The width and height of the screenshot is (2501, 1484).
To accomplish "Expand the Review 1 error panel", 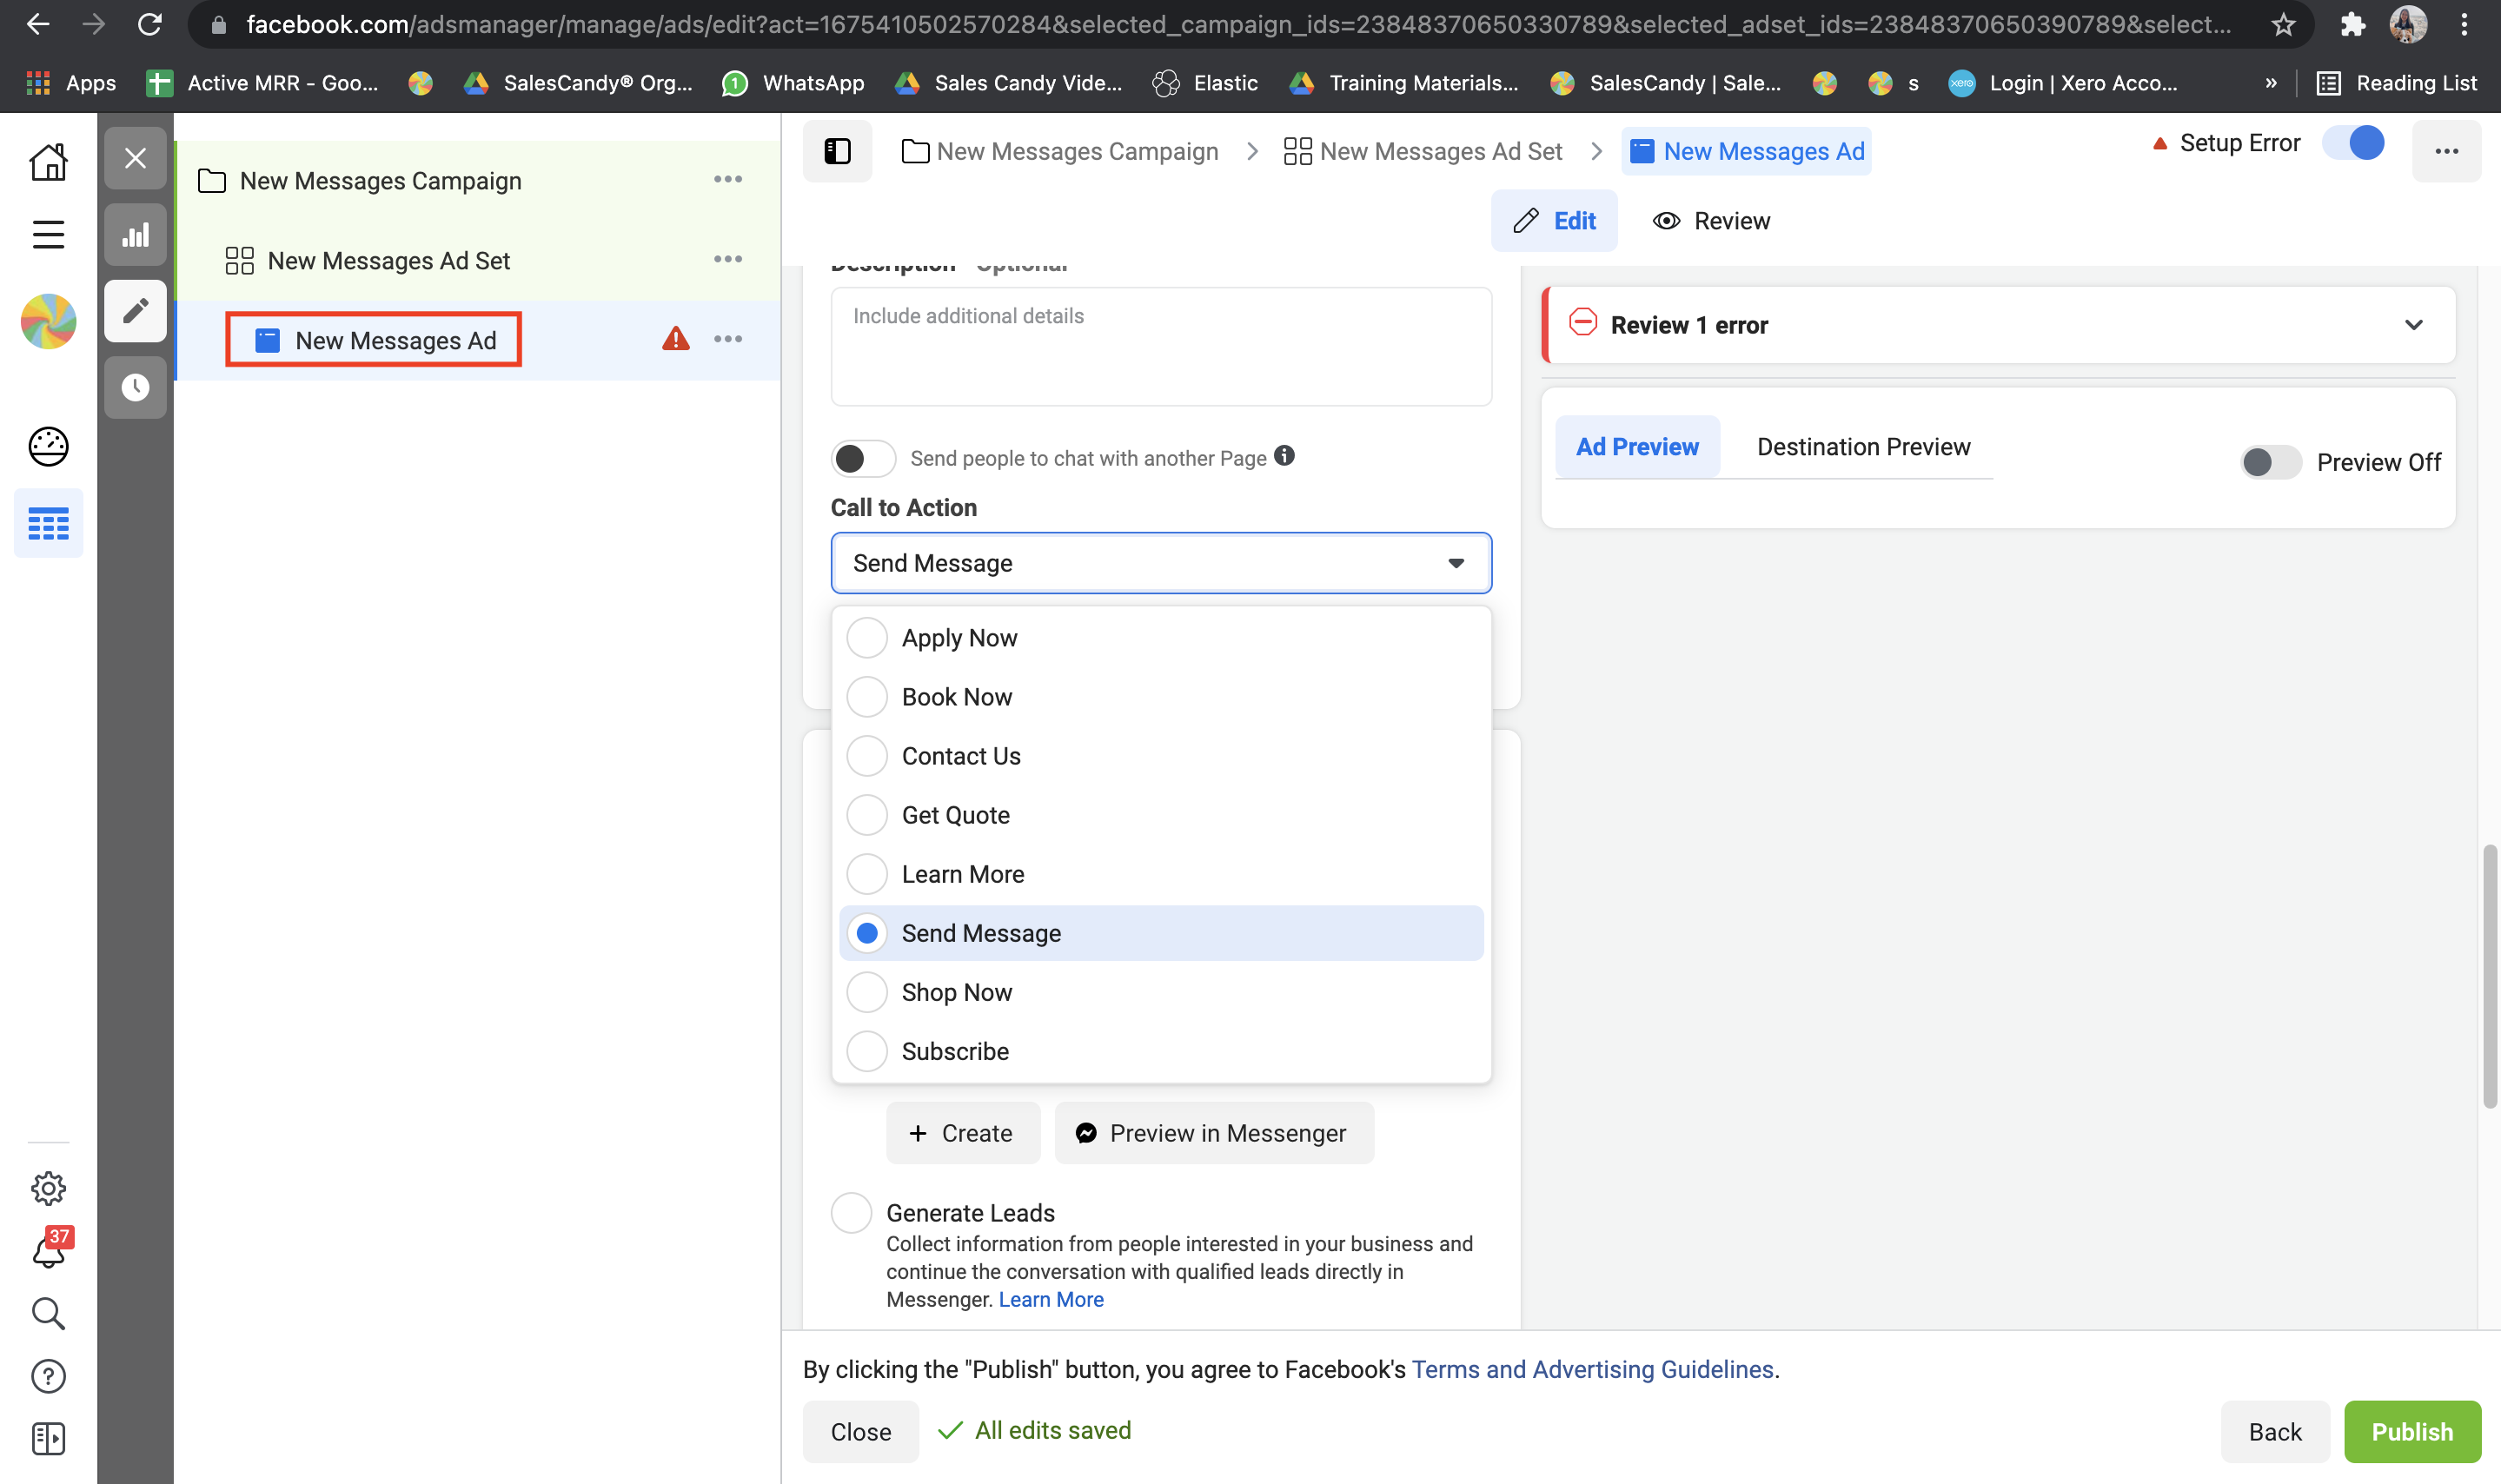I will tap(2412, 325).
